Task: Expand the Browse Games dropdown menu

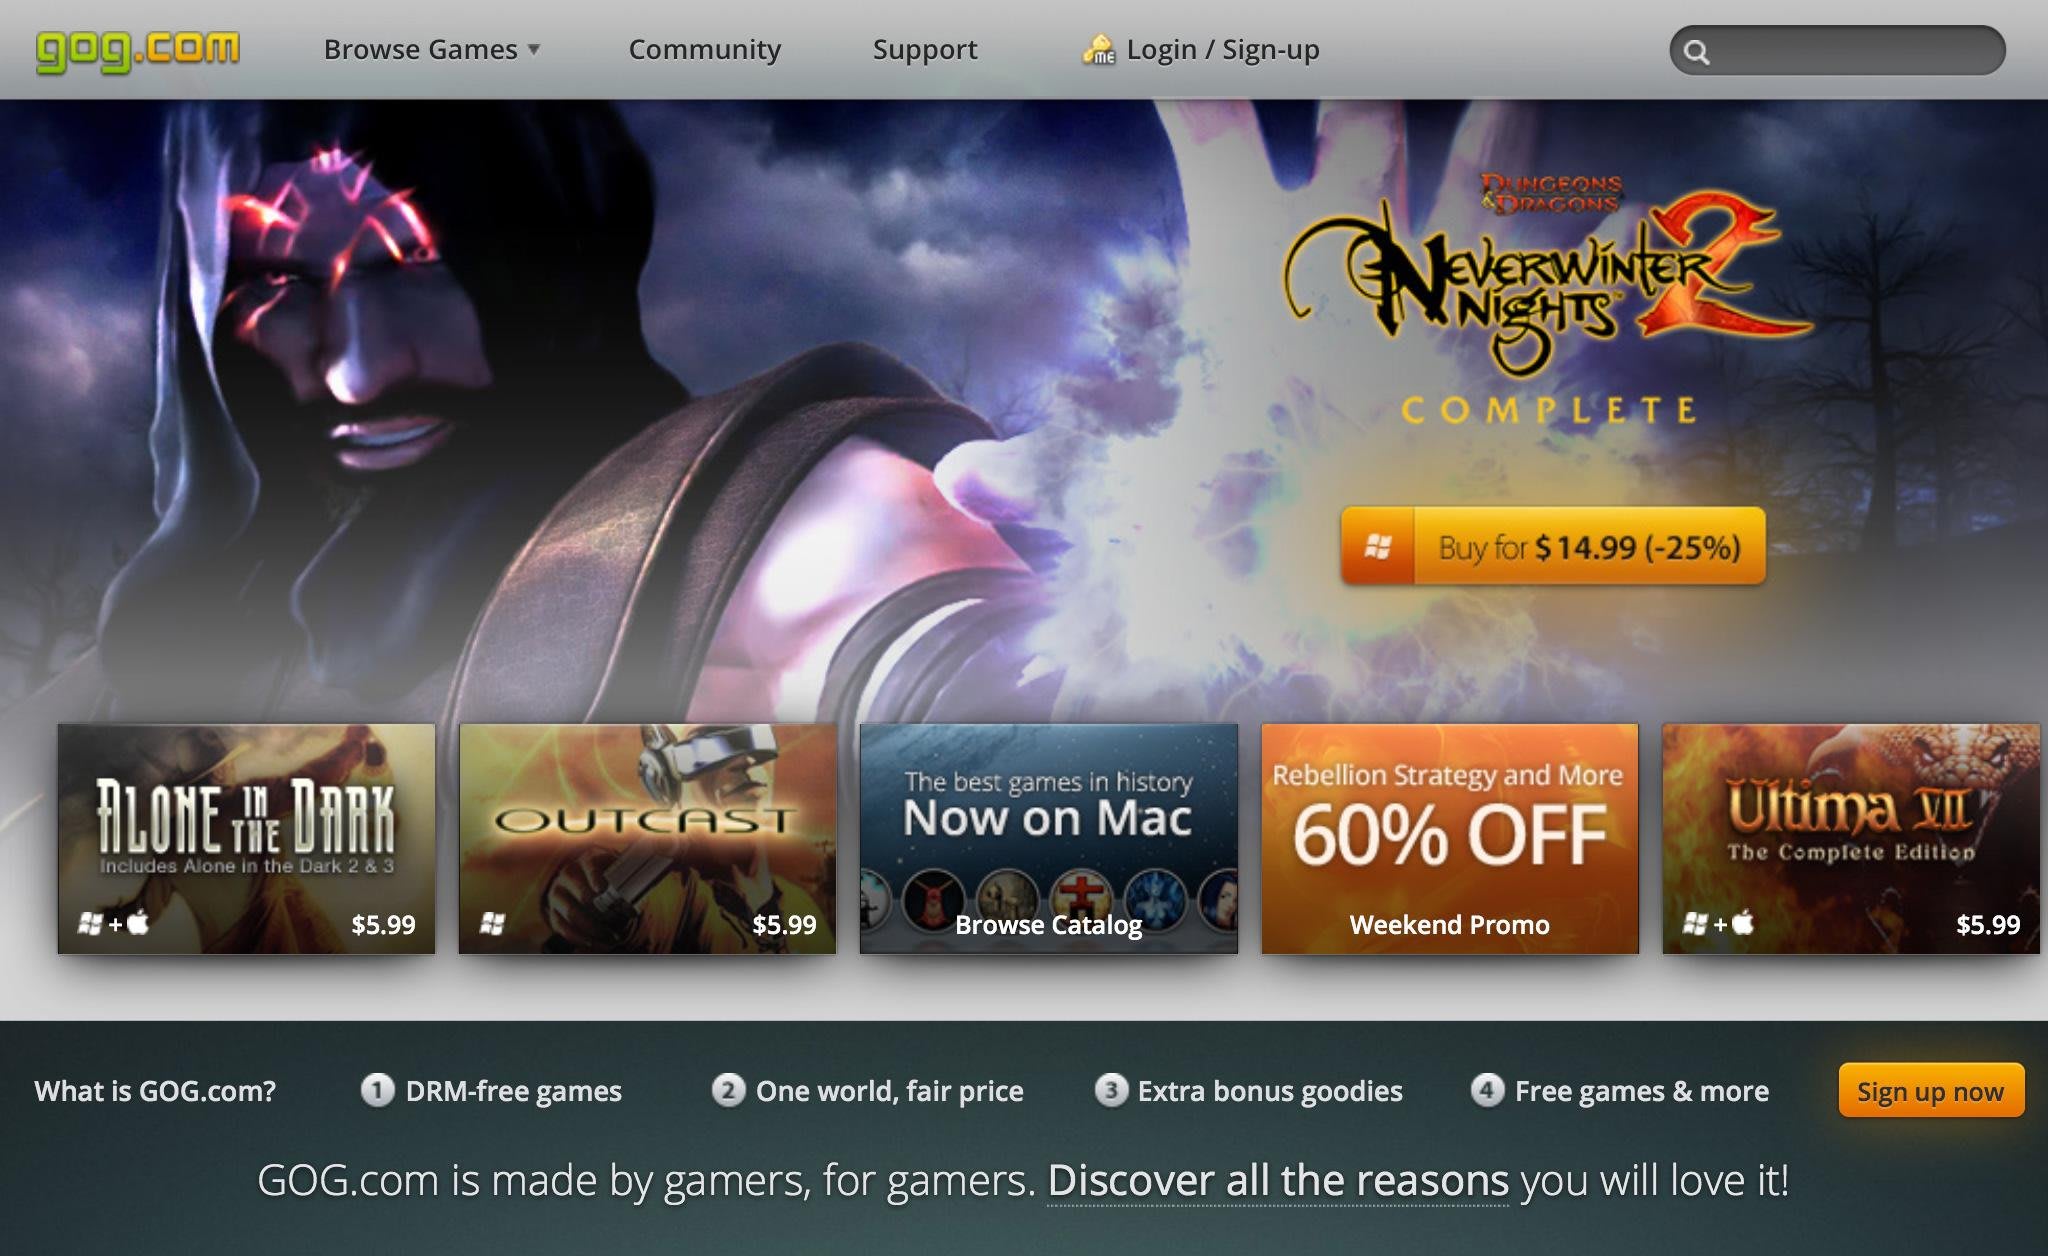Action: click(429, 50)
